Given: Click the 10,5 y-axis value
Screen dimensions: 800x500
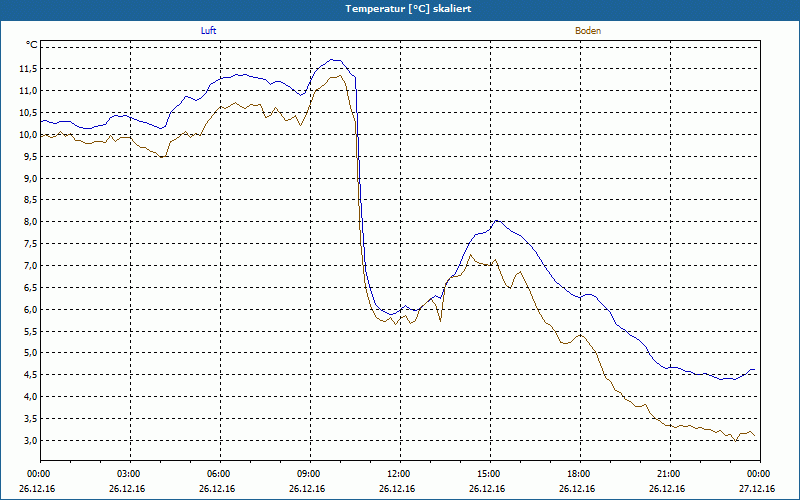Looking at the screenshot, I should [x=28, y=113].
